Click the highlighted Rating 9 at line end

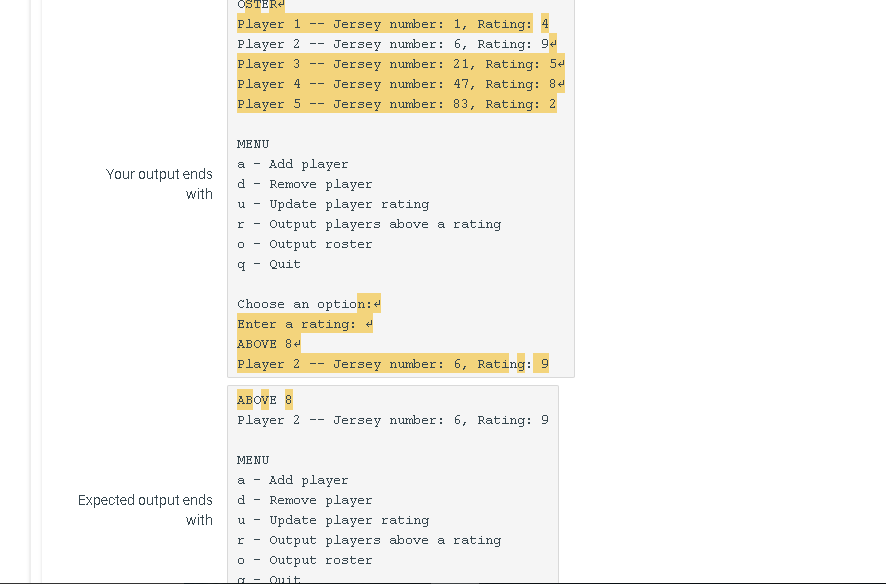[x=544, y=363]
